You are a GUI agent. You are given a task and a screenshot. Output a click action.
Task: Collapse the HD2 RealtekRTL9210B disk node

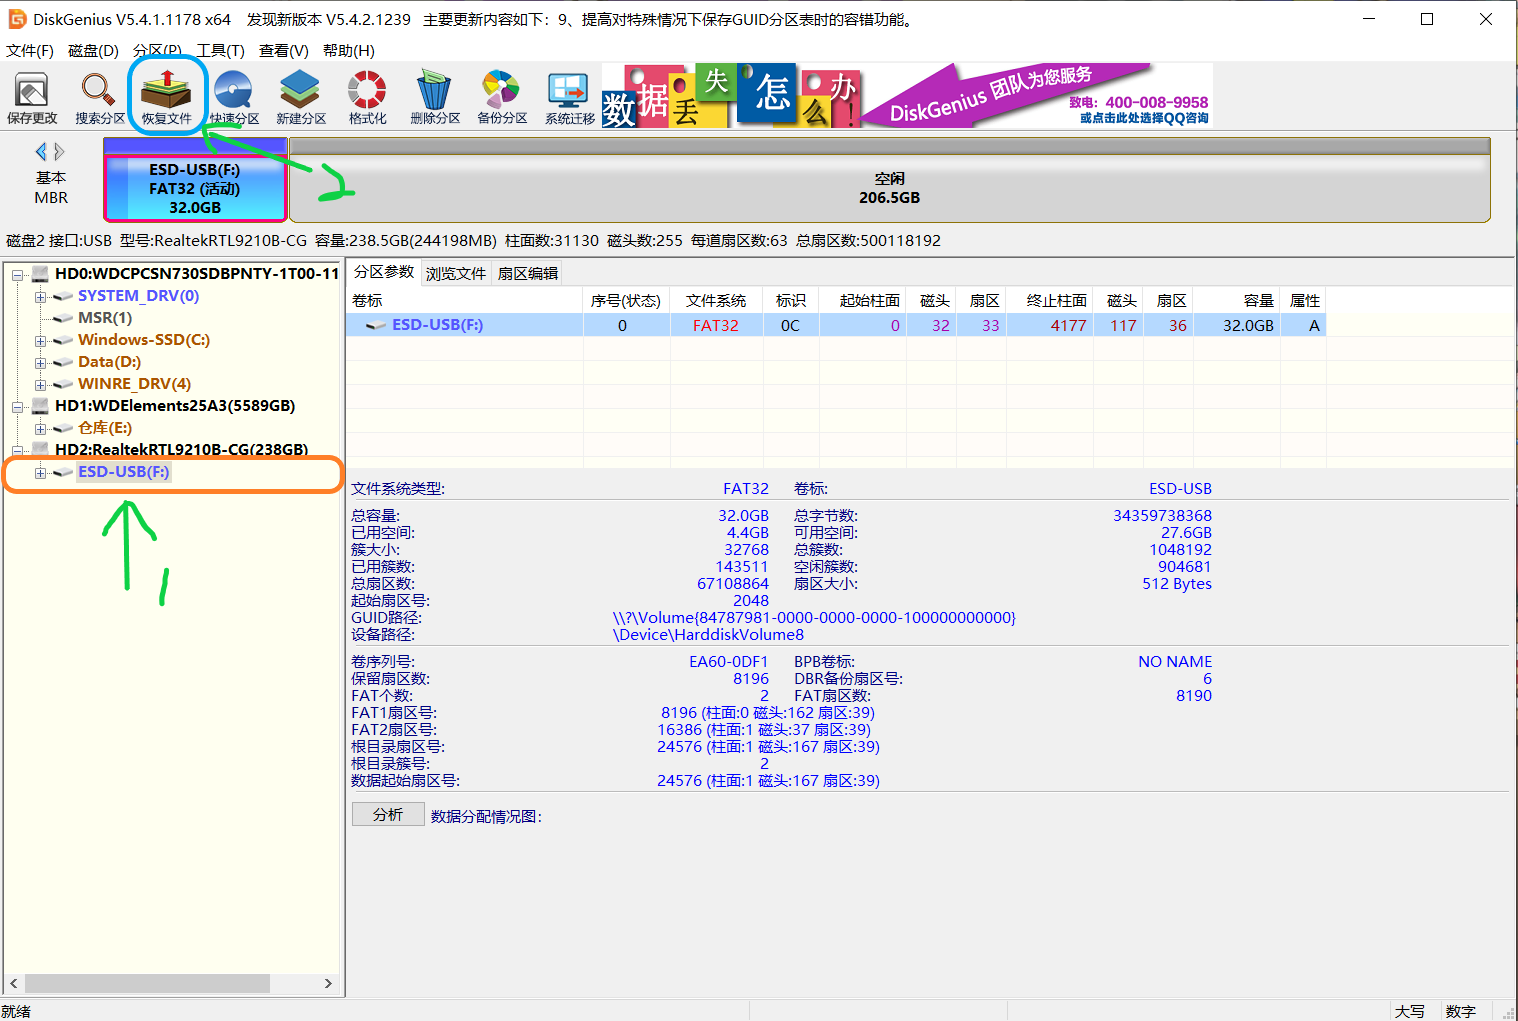click(x=17, y=450)
